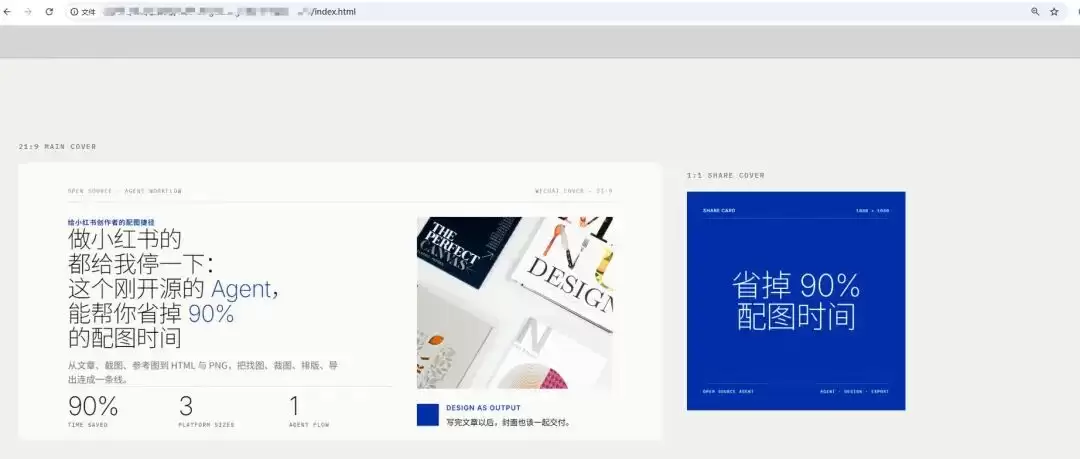
Task: Click the "PLATFORM SIZES" caption
Action: [x=206, y=425]
